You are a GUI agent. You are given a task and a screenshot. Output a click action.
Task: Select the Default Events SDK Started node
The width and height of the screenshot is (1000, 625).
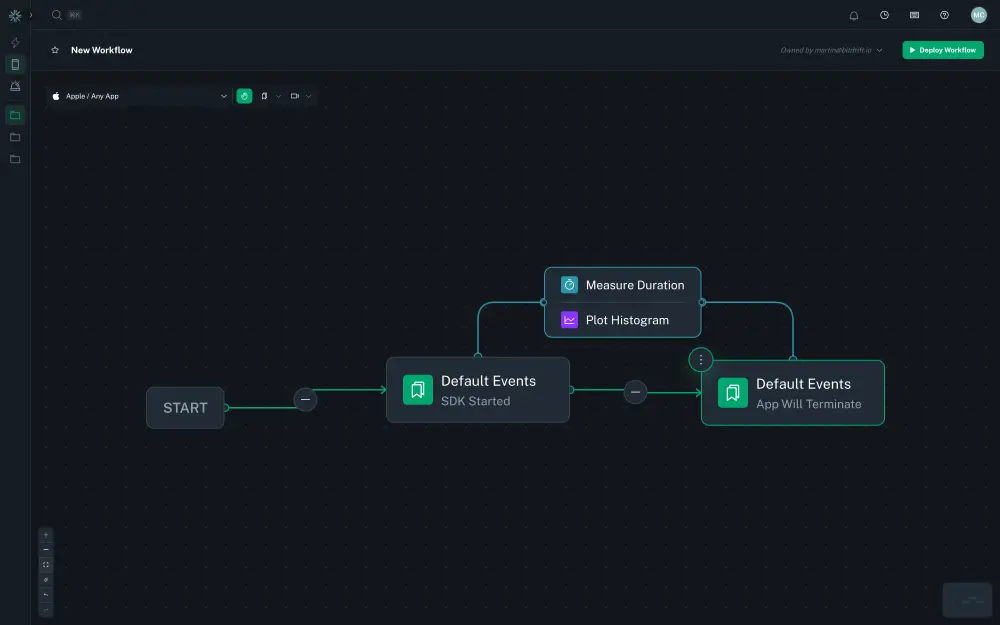point(477,390)
